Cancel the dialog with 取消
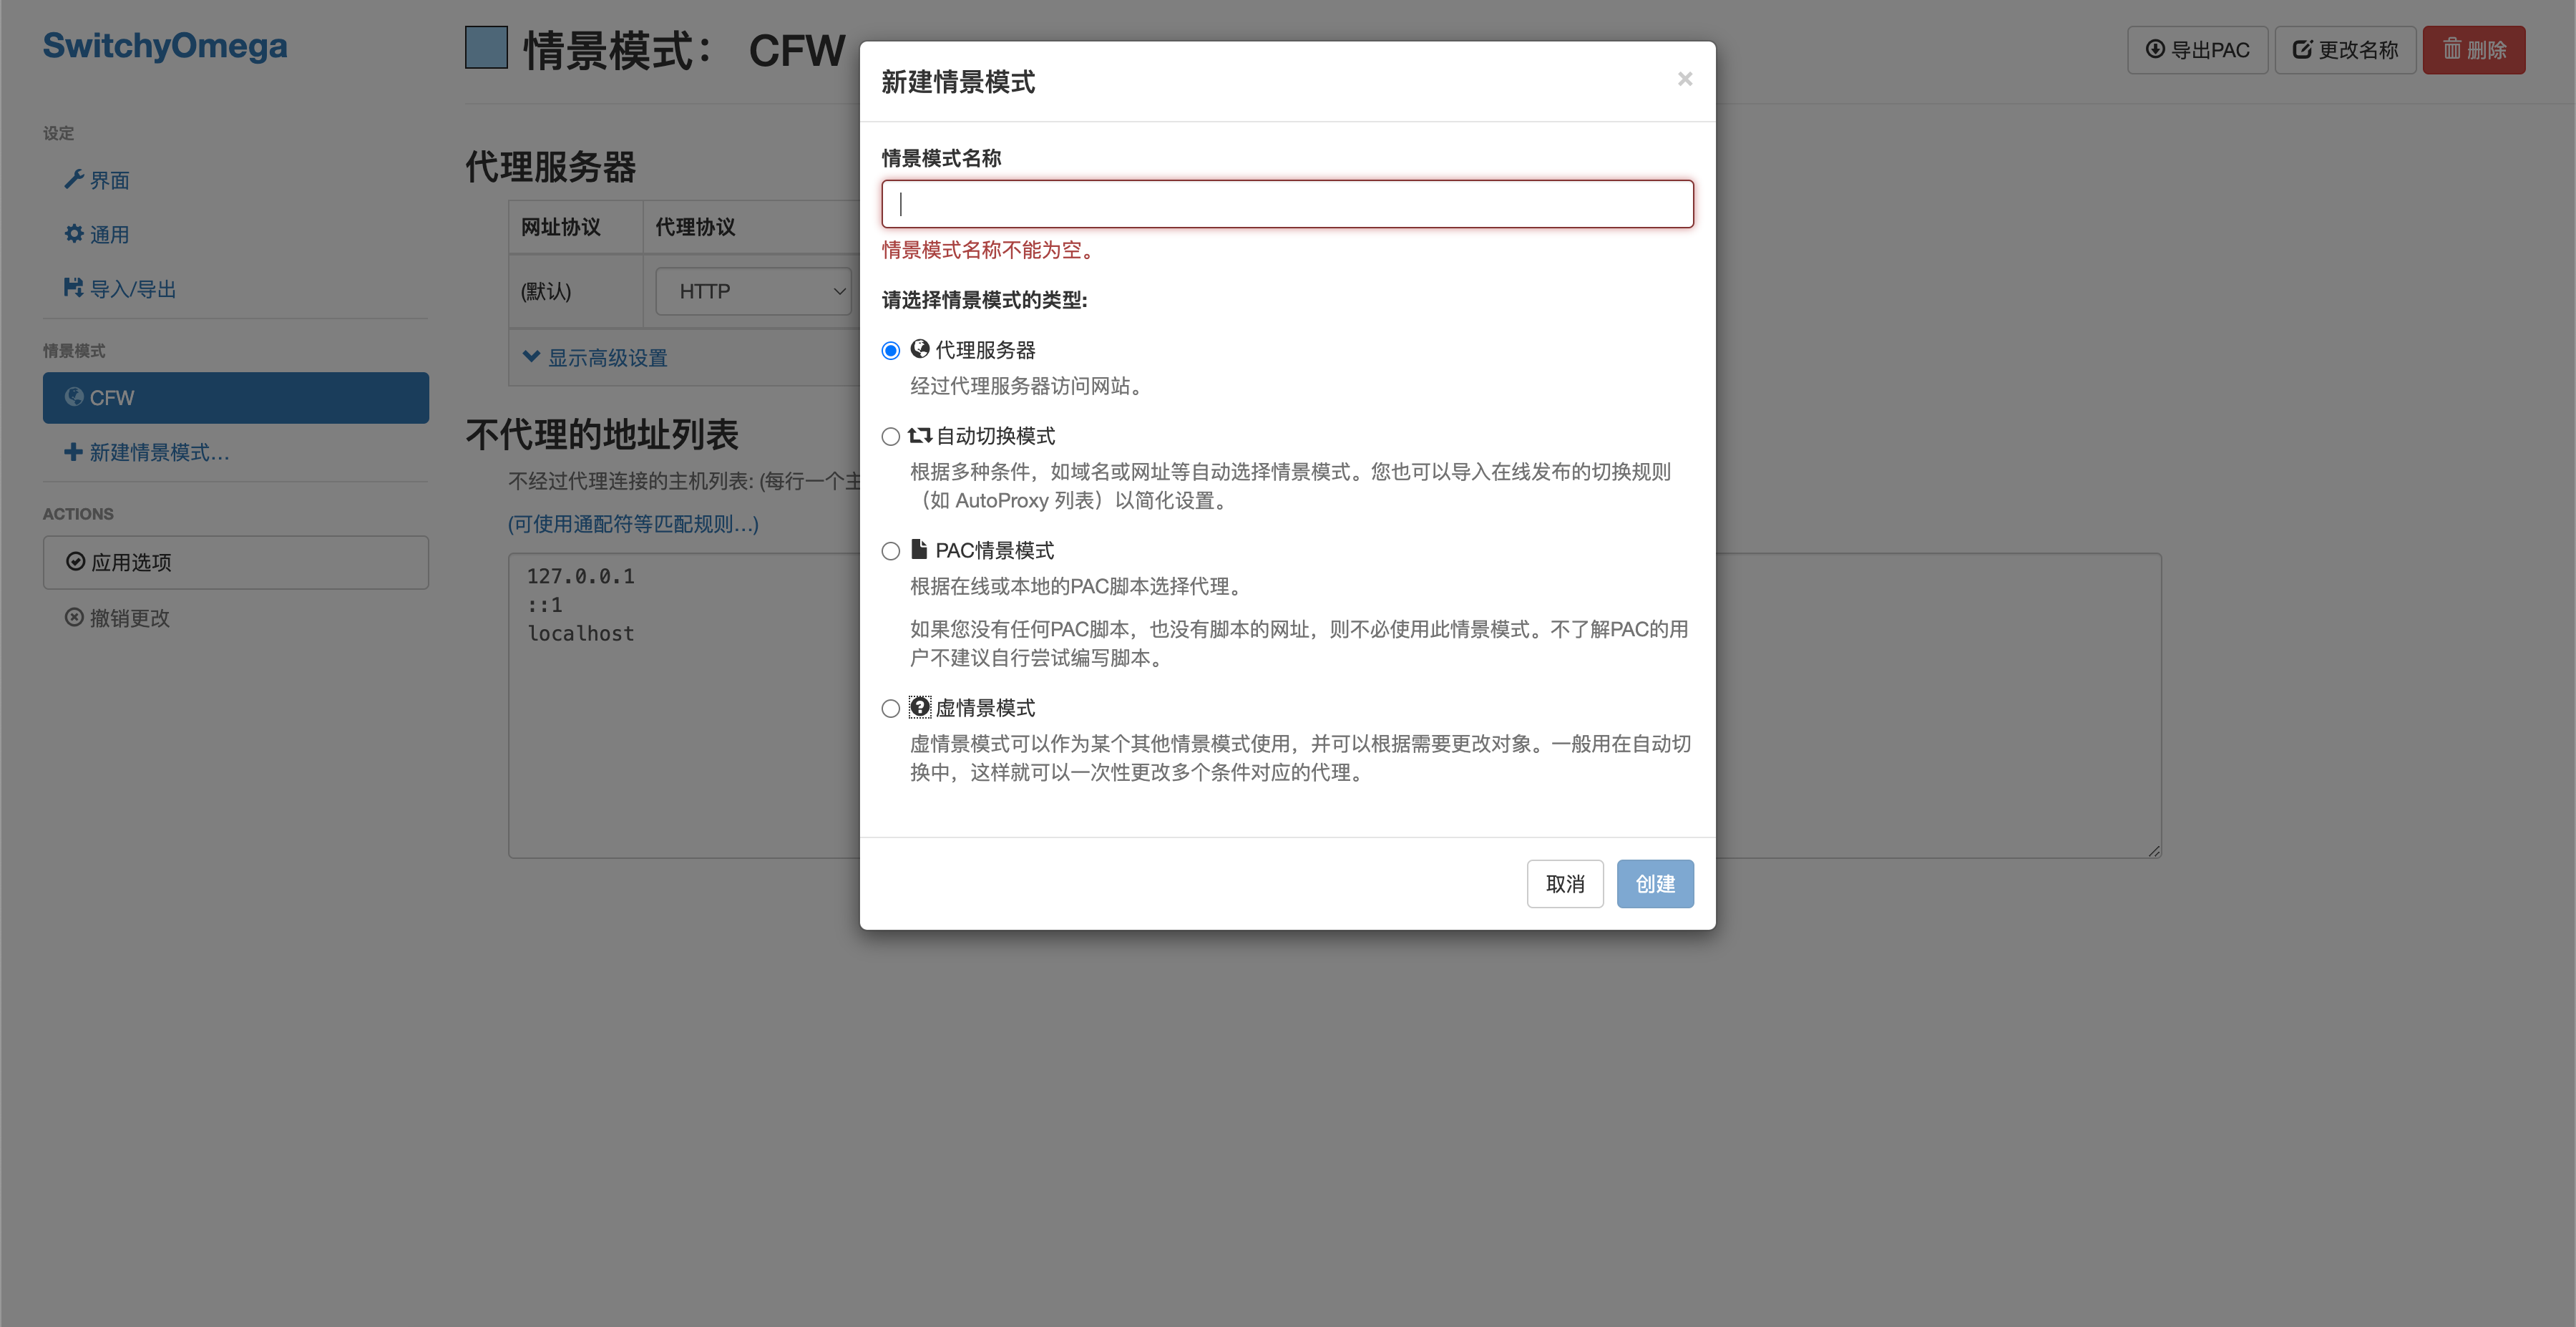Screen dimensions: 2576x1327 pyautogui.click(x=1564, y=883)
